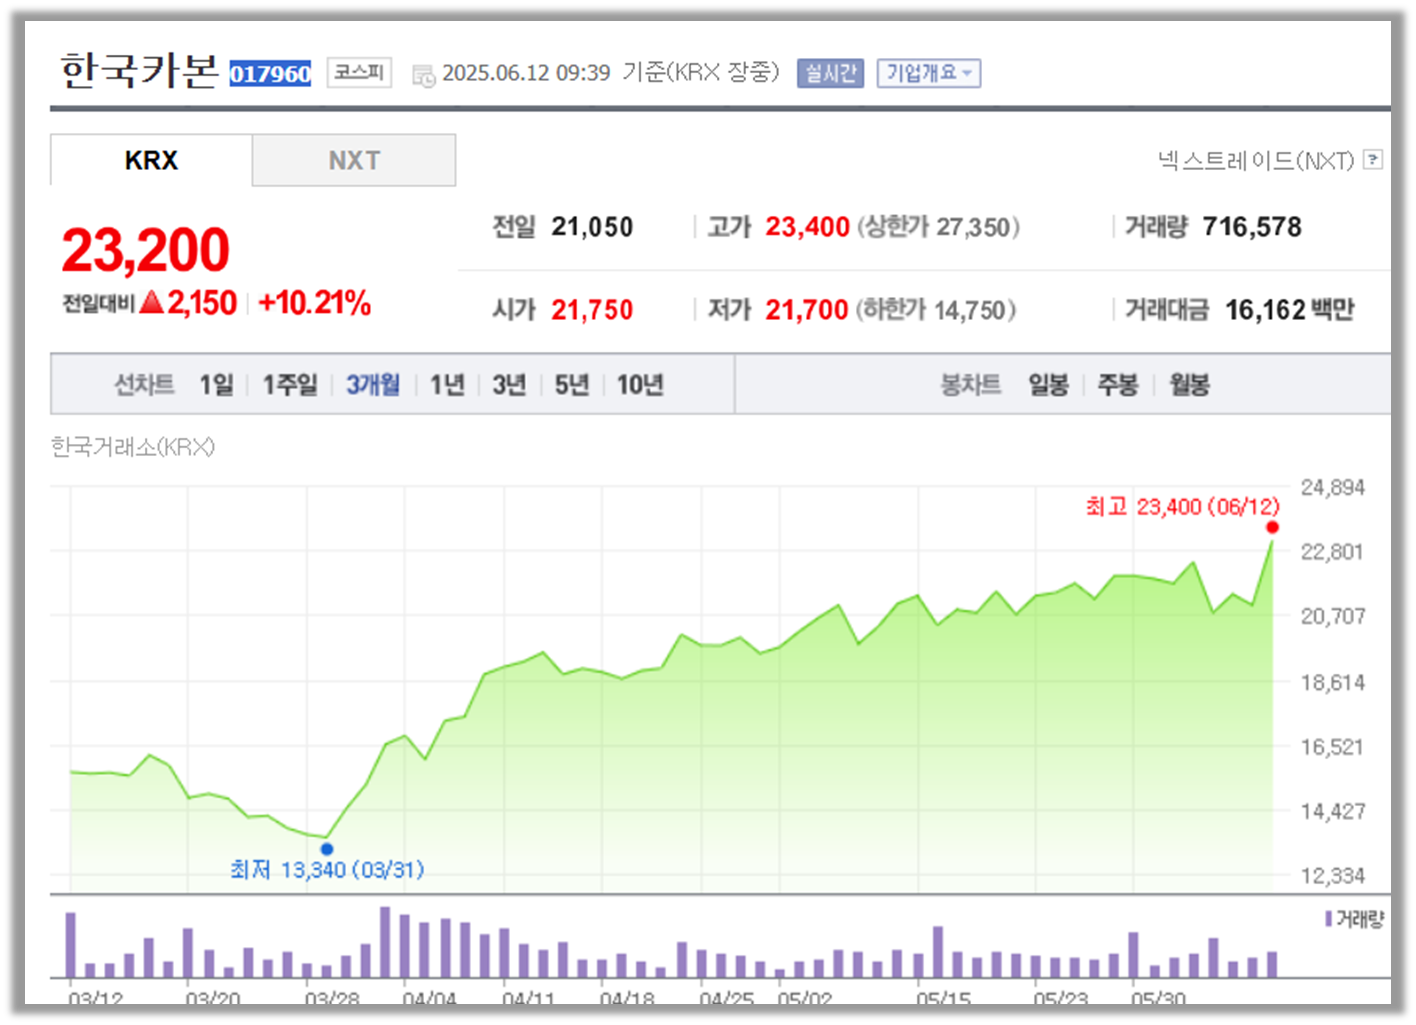
Task: Click the 저가 21,700 value
Action: point(807,310)
